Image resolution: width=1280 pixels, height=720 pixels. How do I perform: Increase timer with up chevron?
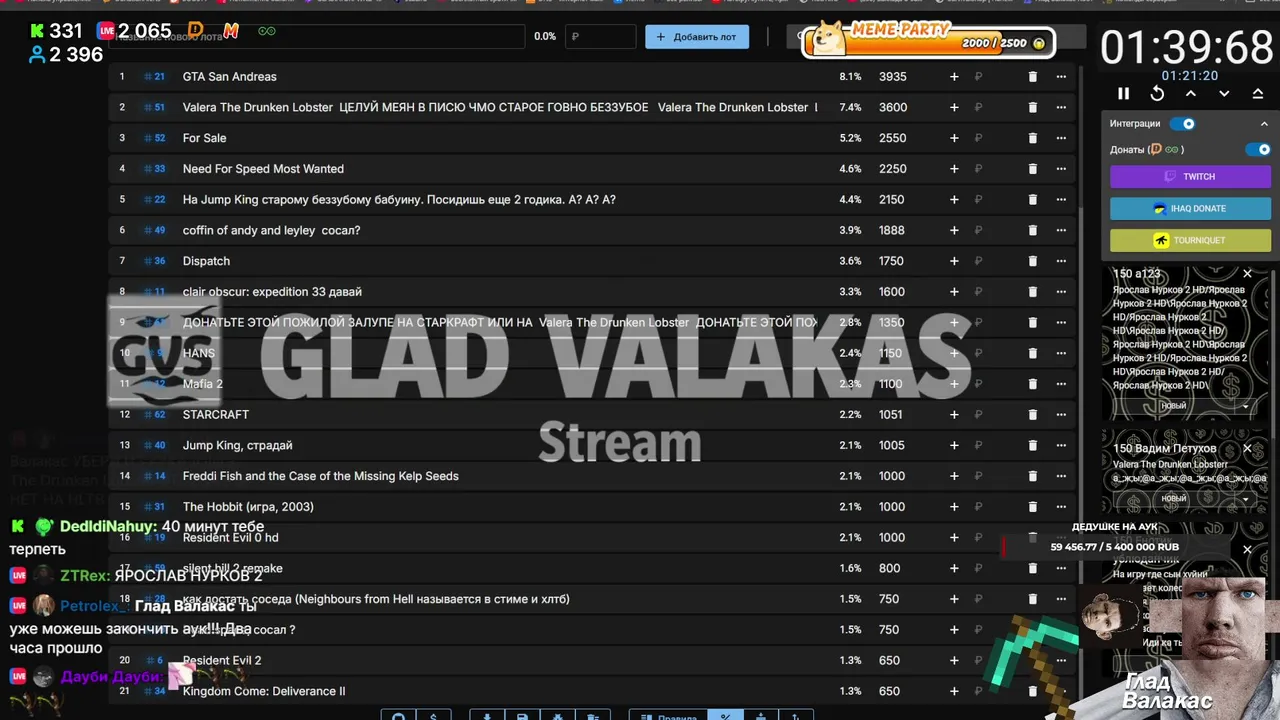pos(1191,93)
